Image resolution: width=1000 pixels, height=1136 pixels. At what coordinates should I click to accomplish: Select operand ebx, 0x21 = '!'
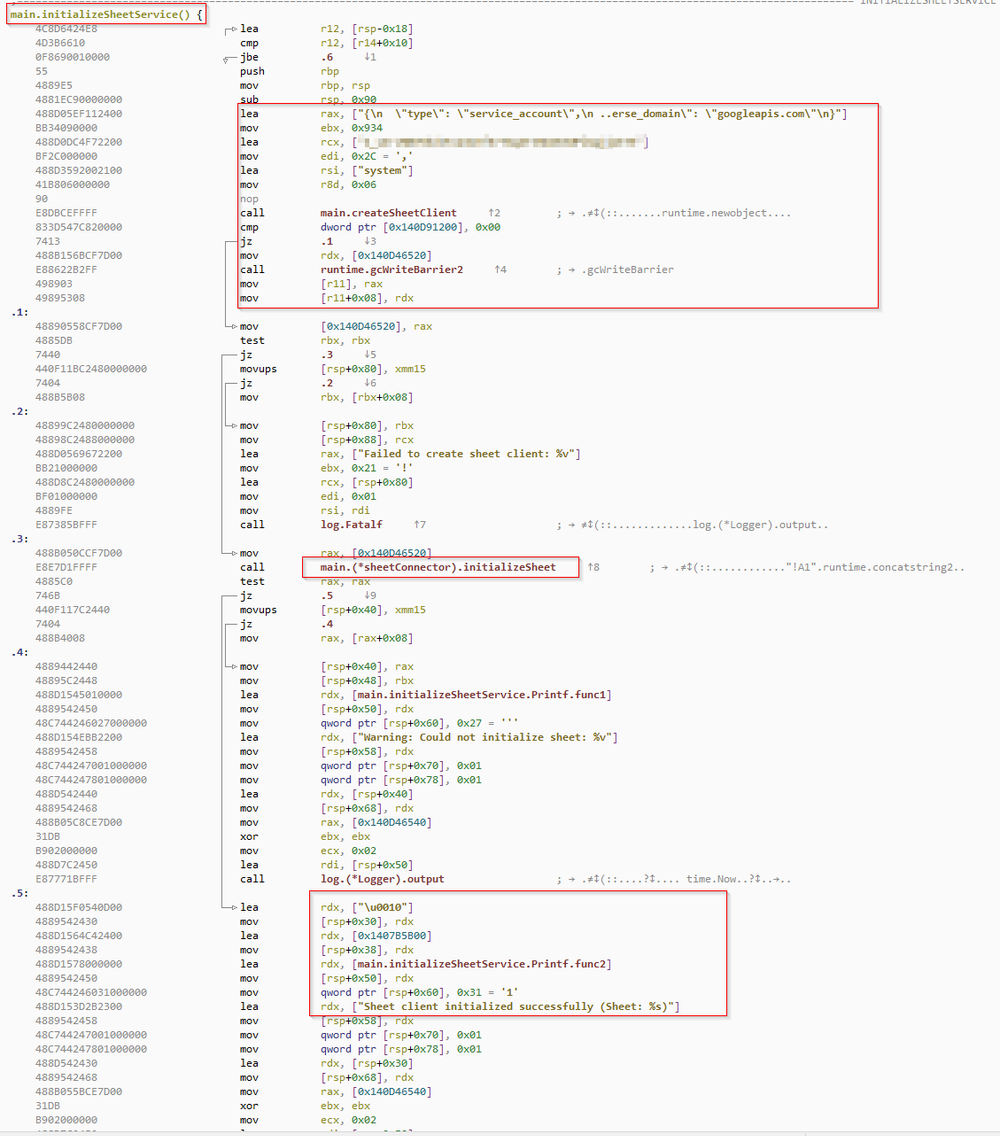[367, 468]
